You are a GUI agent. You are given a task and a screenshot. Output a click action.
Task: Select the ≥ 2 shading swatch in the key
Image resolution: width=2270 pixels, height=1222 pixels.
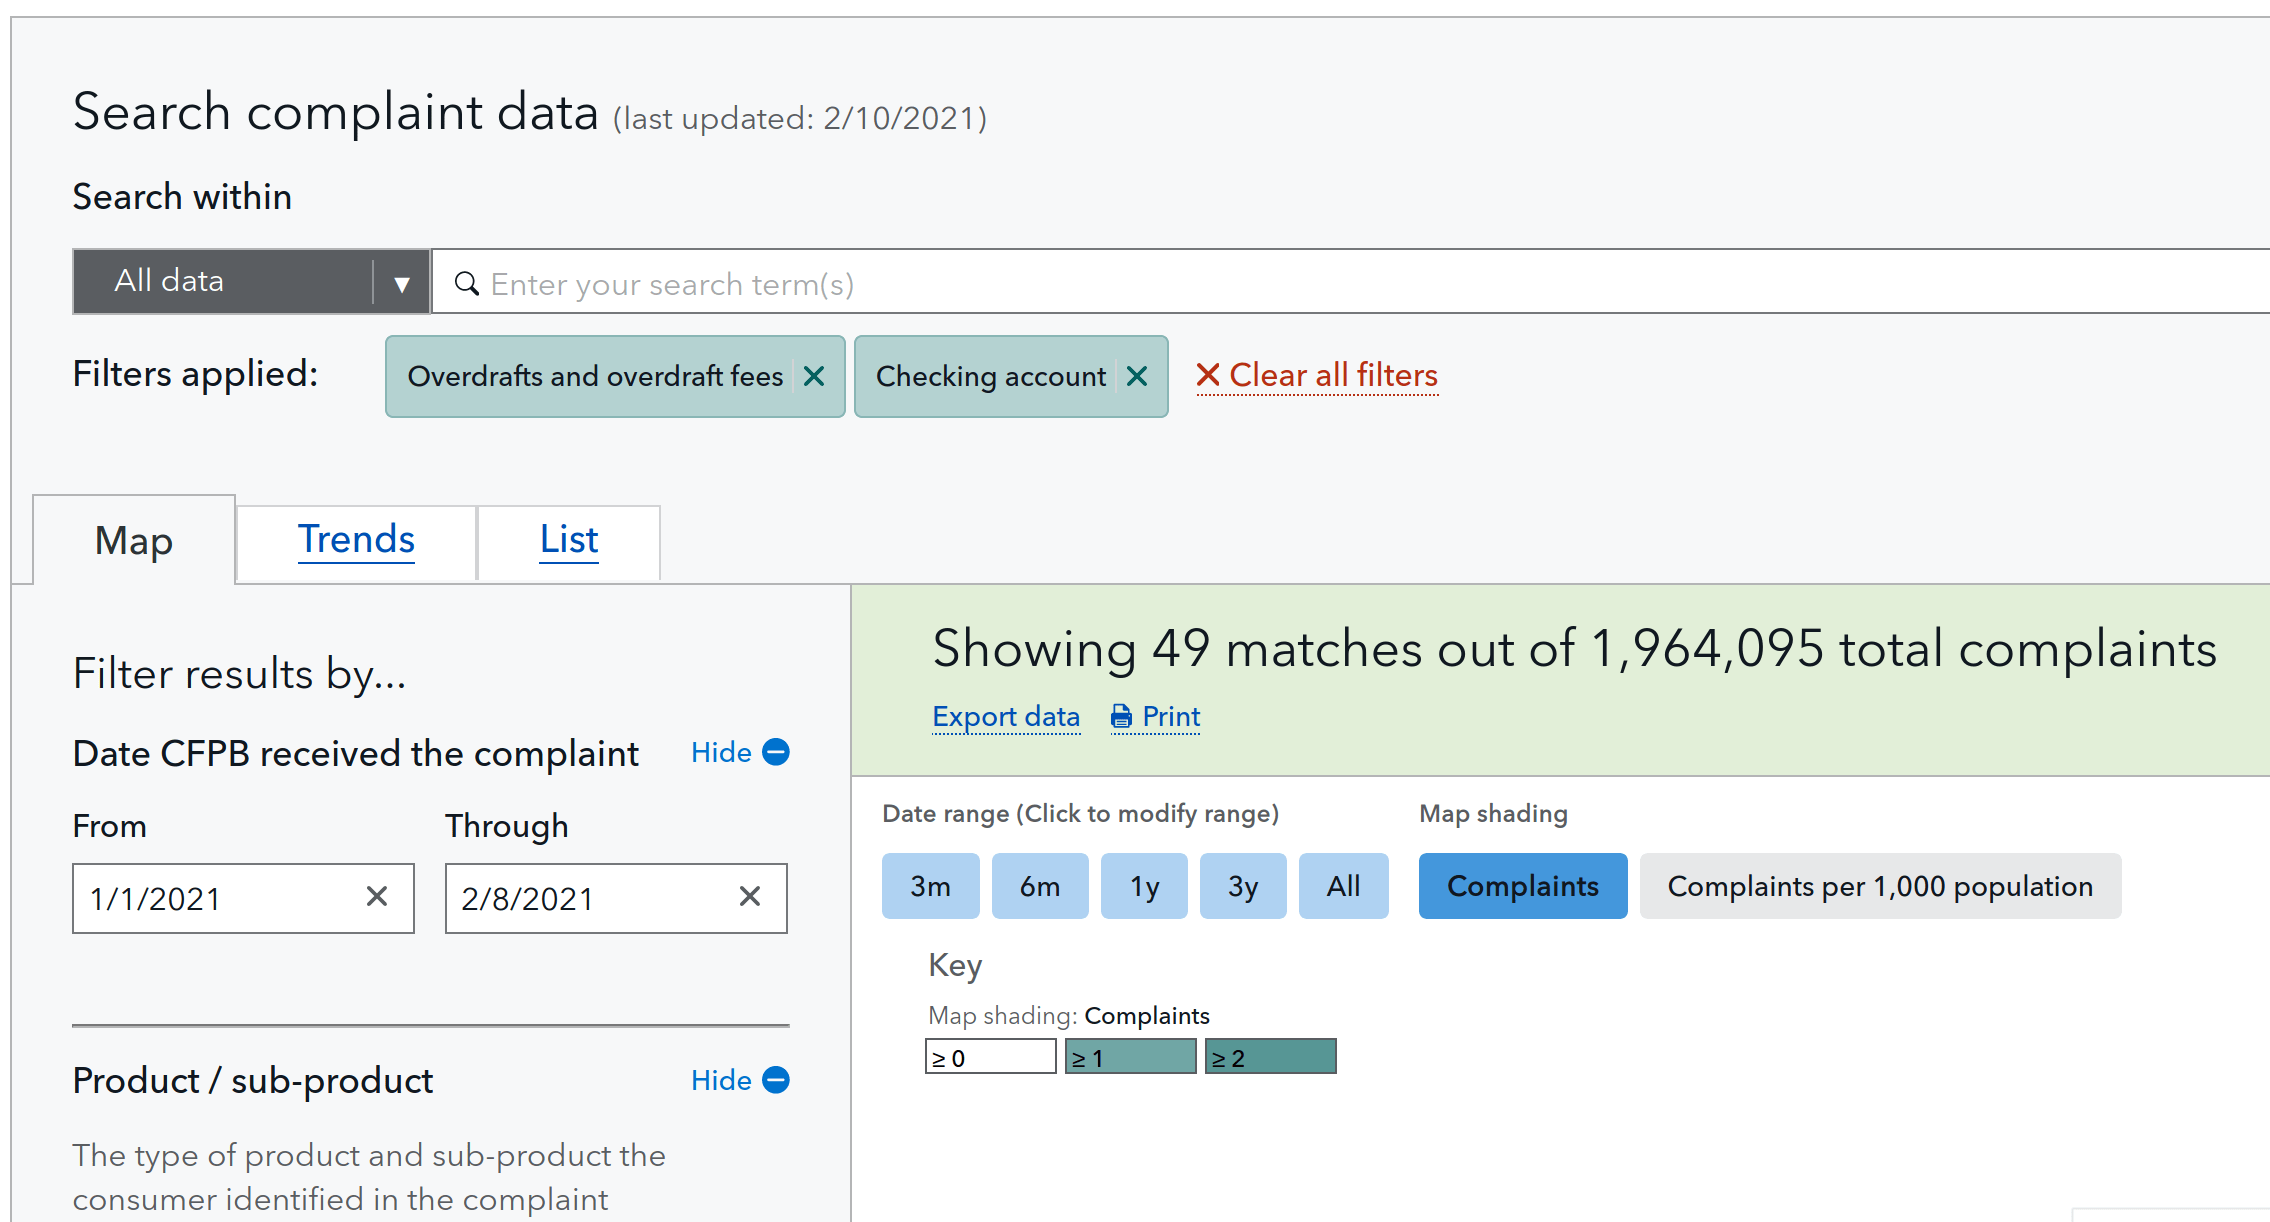click(1270, 1055)
